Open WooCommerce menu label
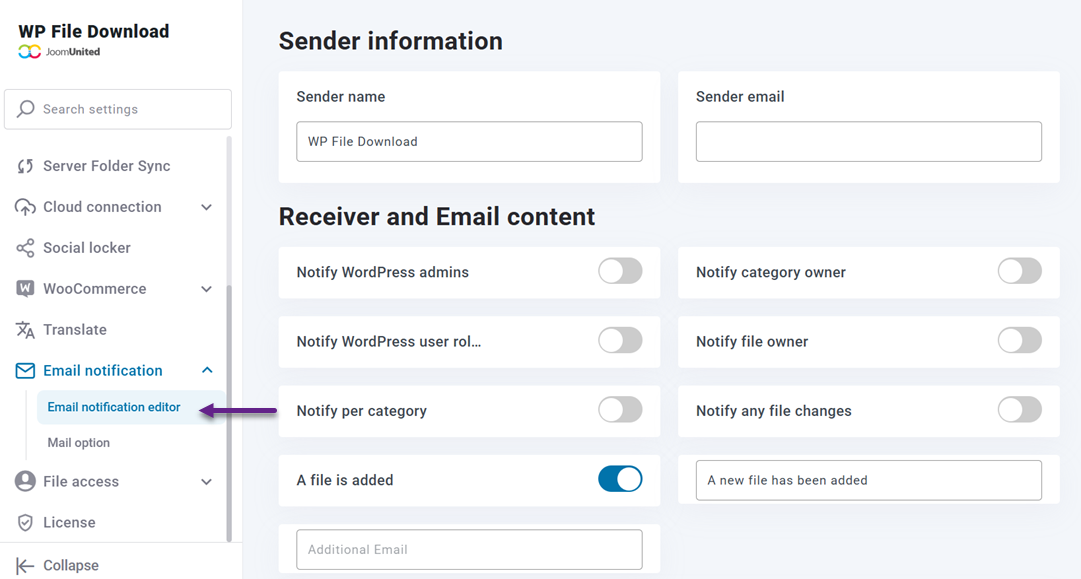This screenshot has width=1081, height=579. coord(94,289)
